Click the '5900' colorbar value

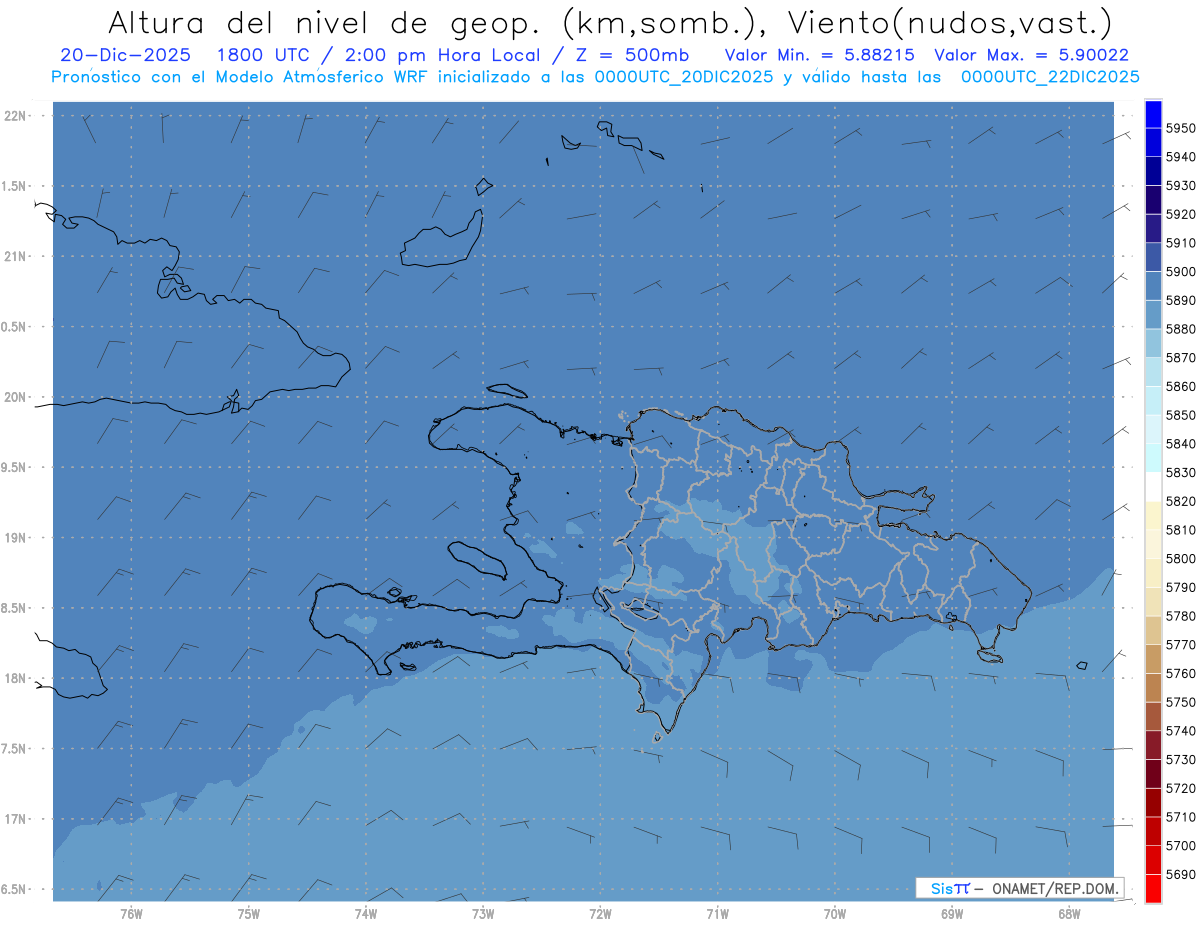point(1181,272)
